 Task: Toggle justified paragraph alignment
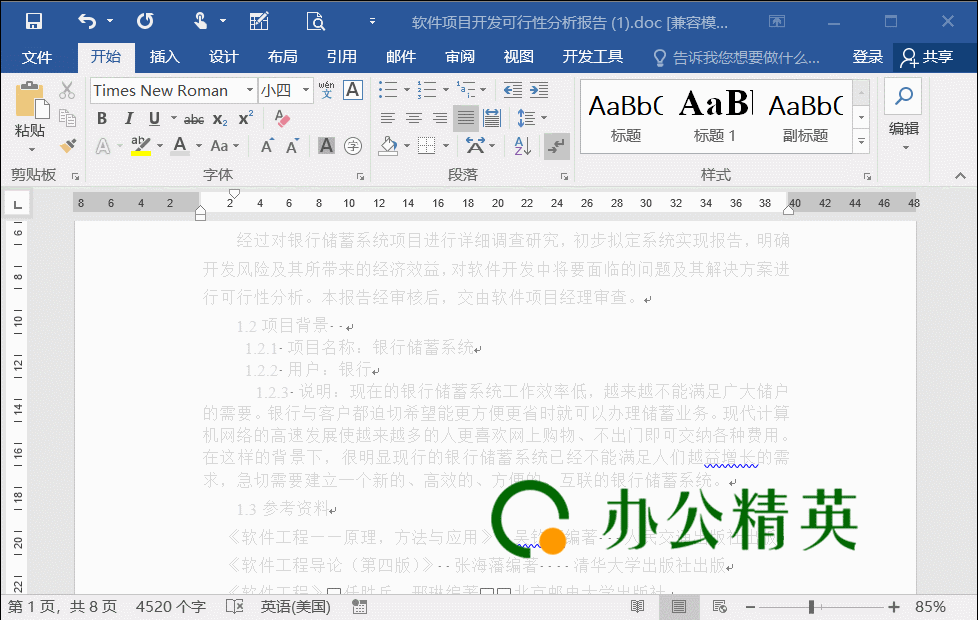(466, 118)
